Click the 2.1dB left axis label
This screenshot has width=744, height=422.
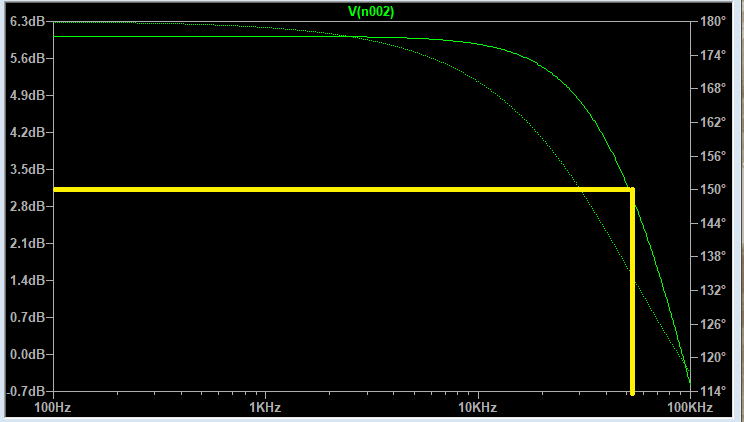[x=28, y=243]
